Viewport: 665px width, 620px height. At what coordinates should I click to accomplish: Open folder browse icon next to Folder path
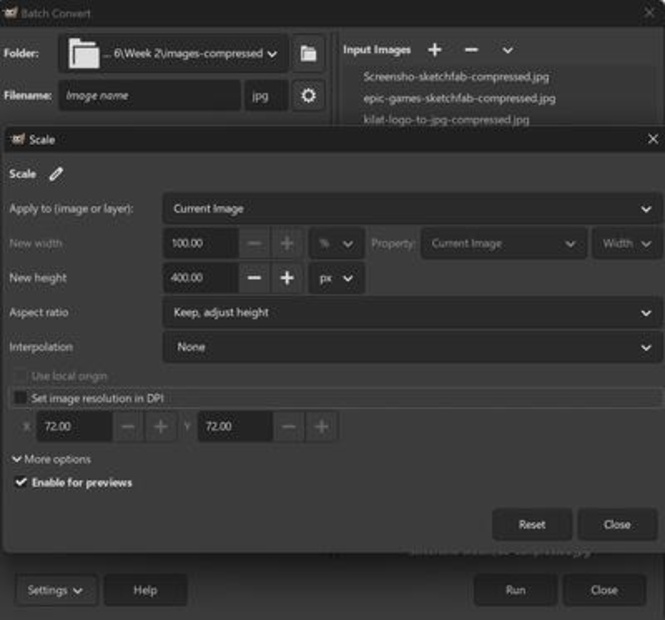pos(308,53)
